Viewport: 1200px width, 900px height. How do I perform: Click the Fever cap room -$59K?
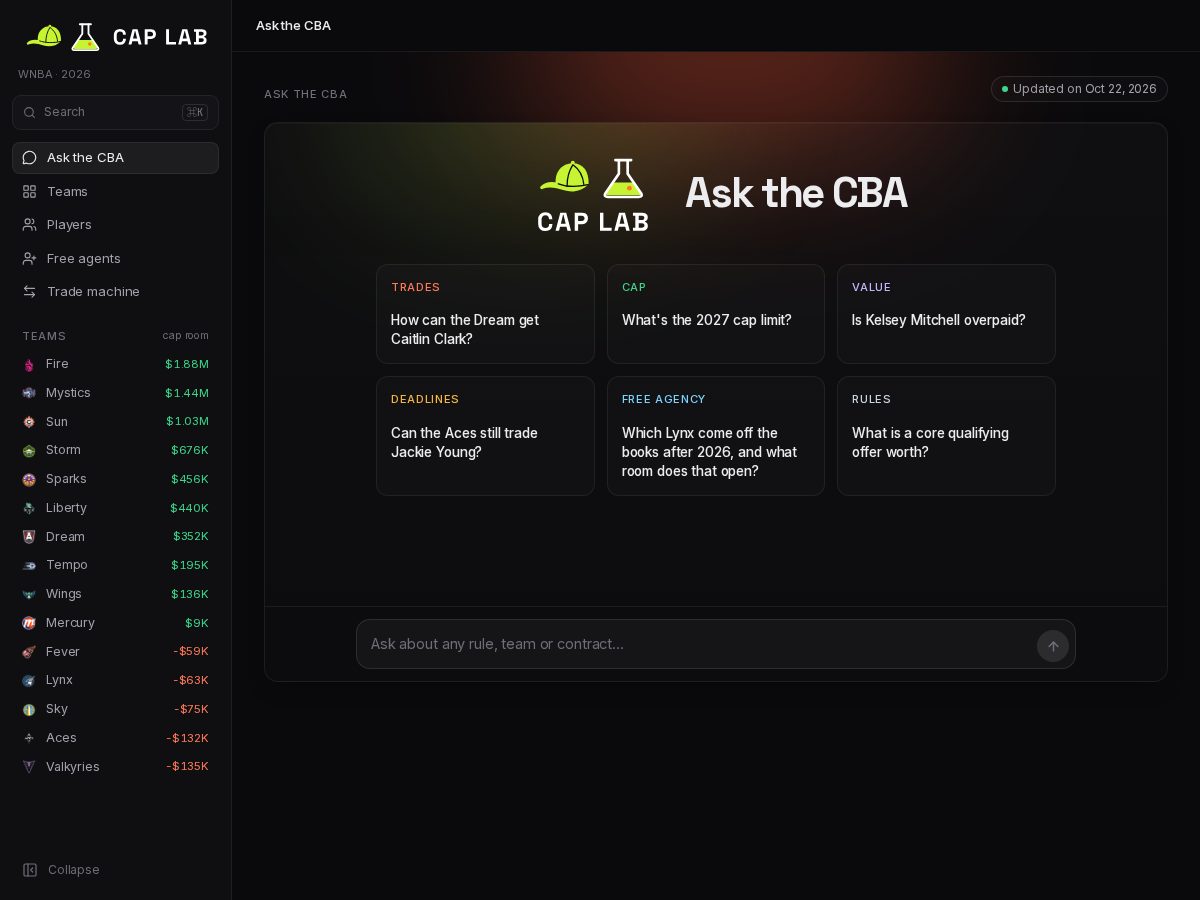(191, 652)
